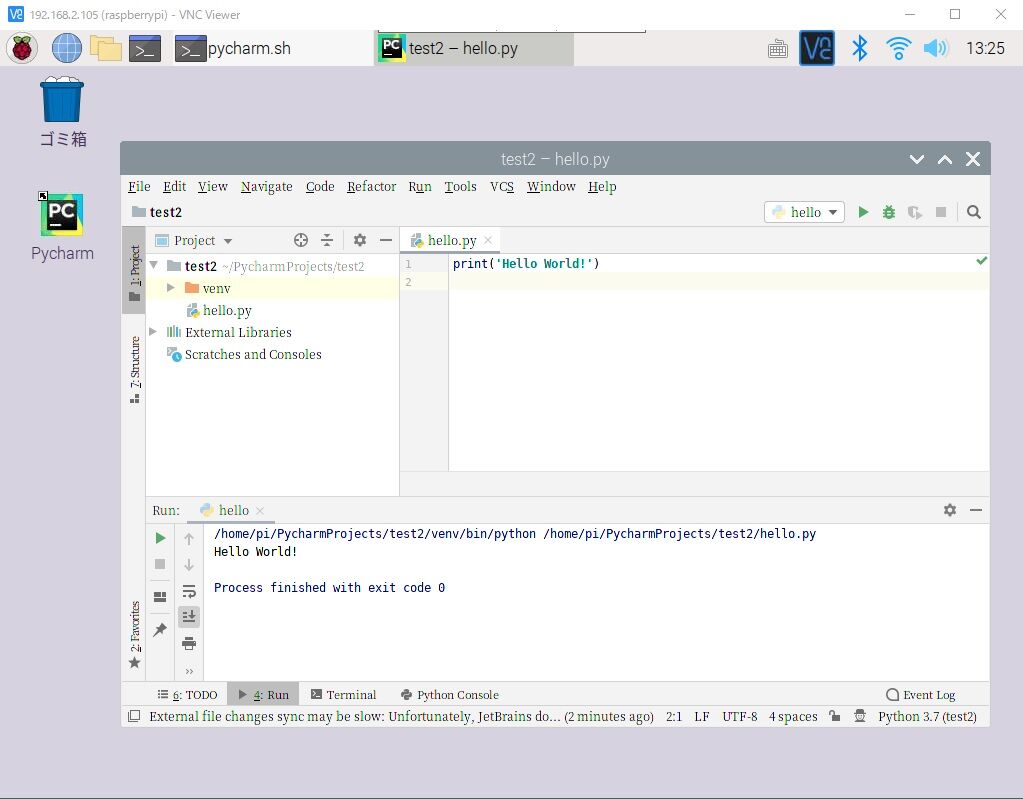Change line separator LF in status bar

701,716
